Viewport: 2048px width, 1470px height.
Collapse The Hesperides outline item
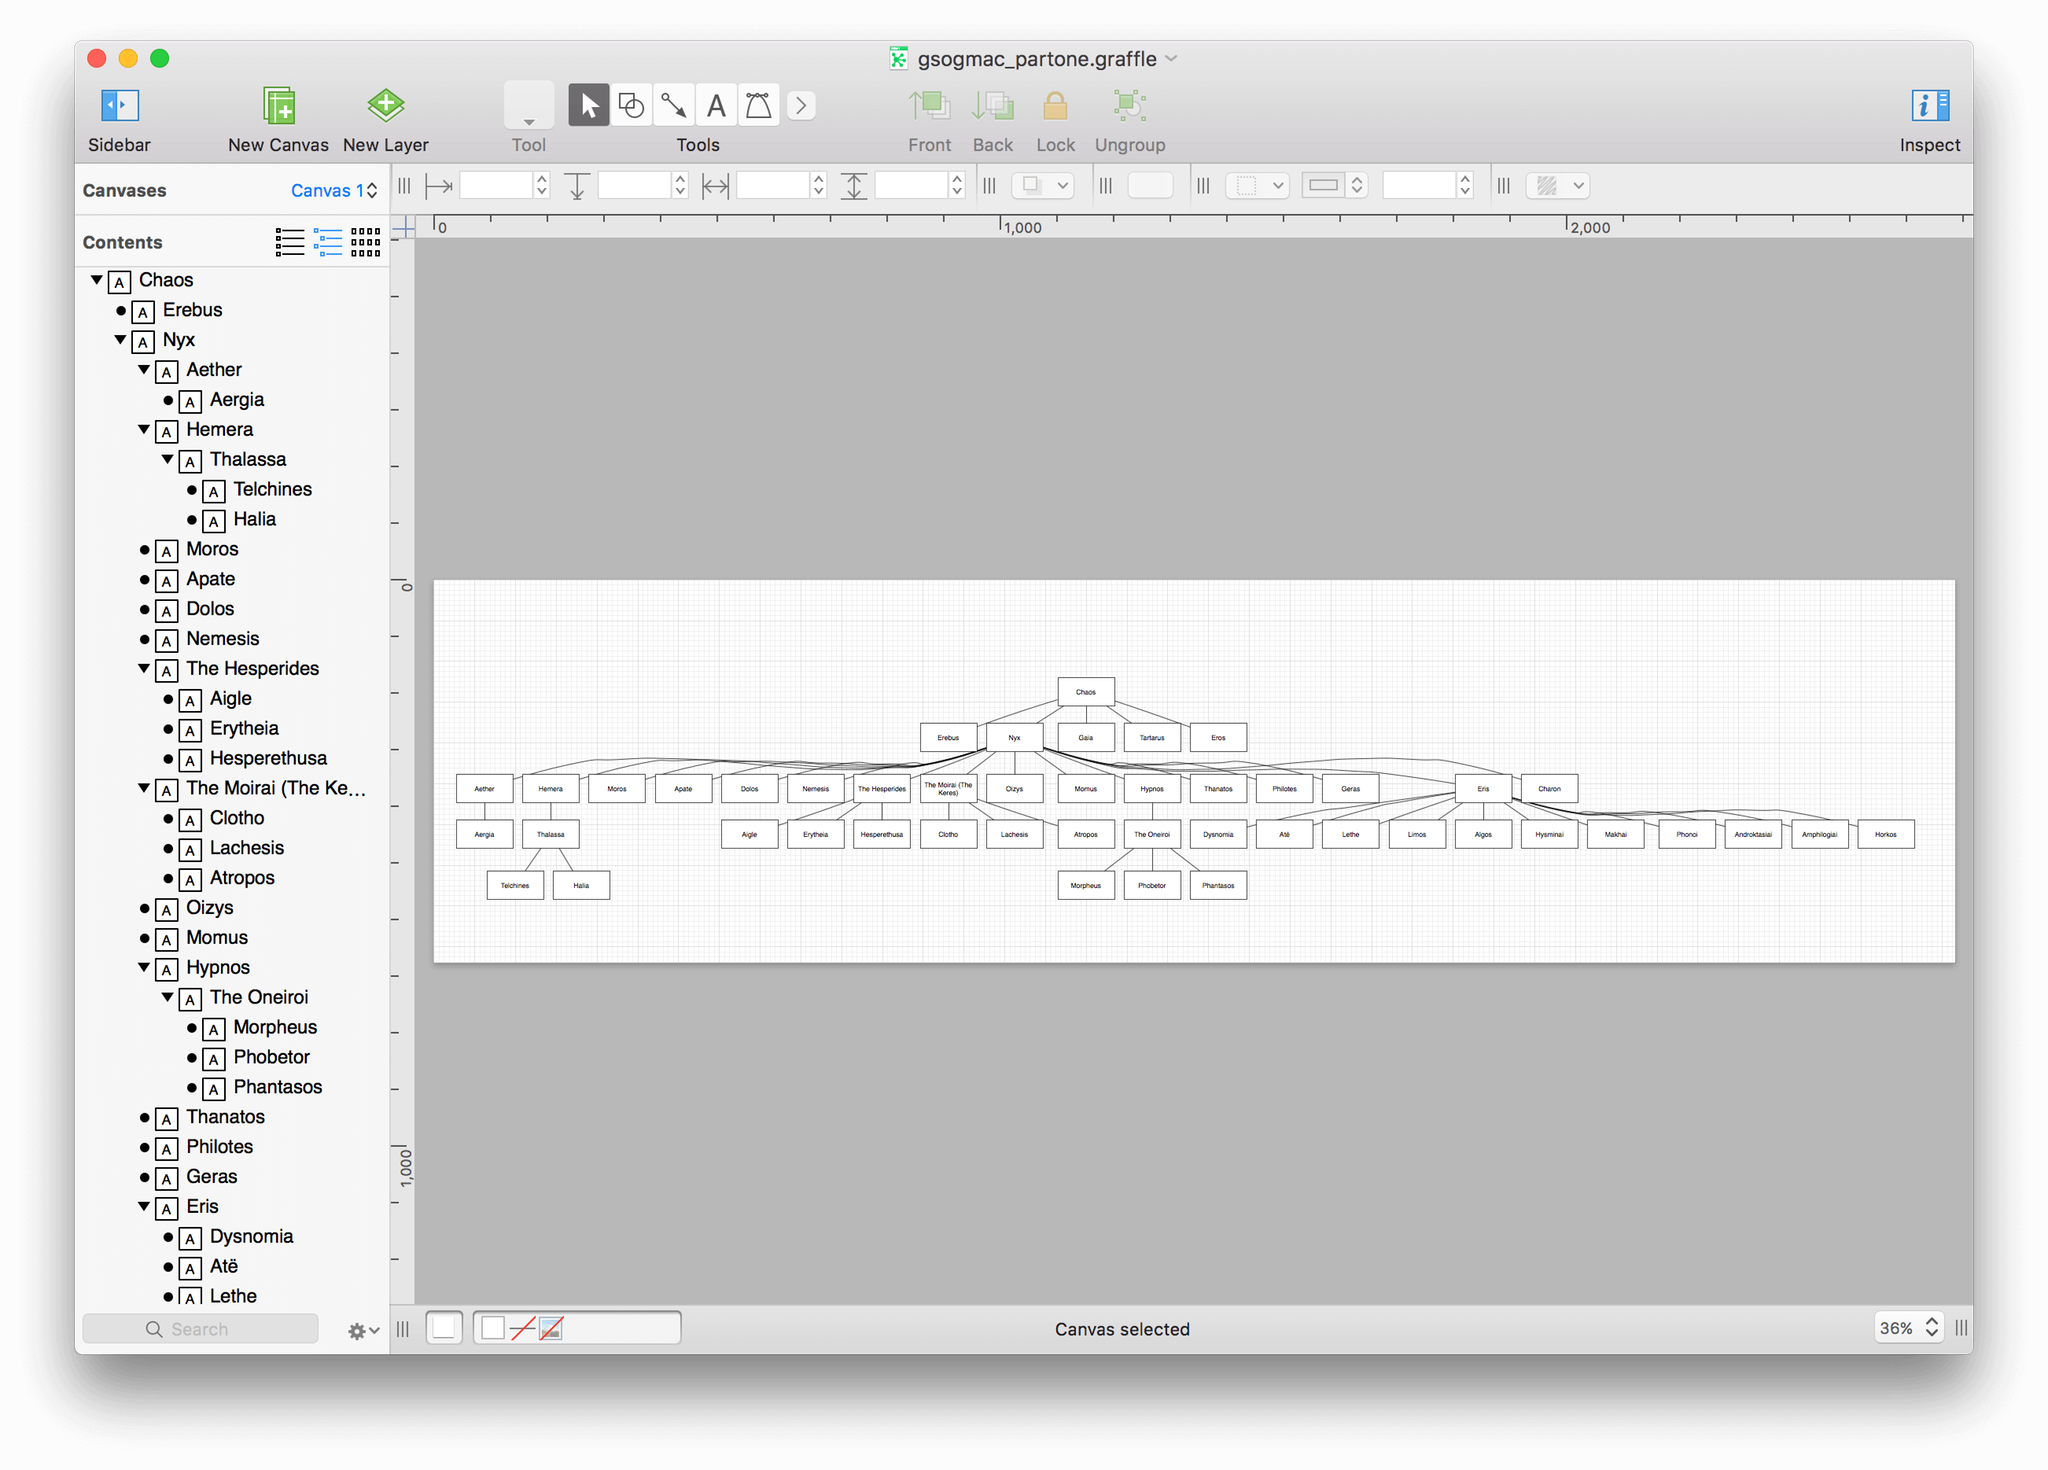144,669
